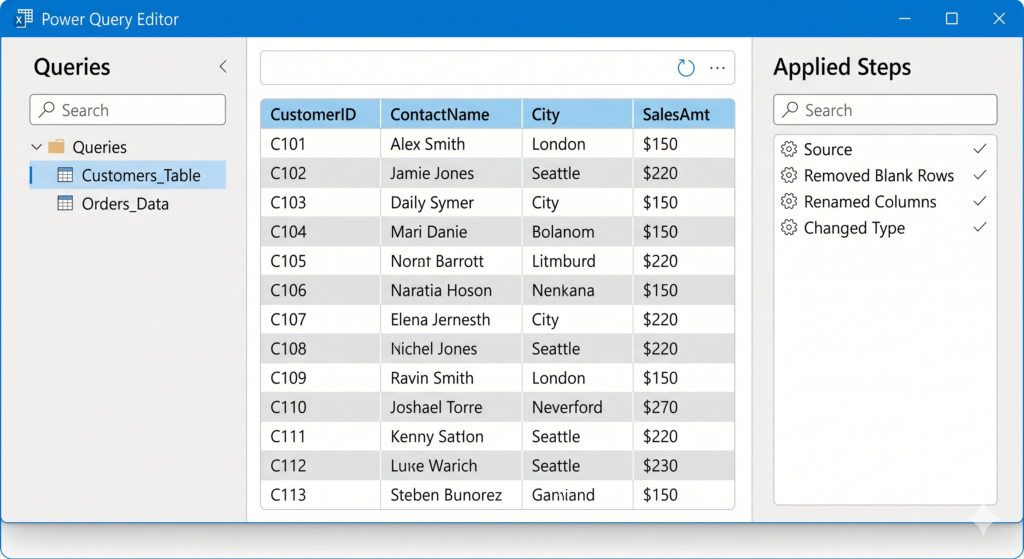
Task: Click the Daily Symer cell
Action: click(451, 202)
